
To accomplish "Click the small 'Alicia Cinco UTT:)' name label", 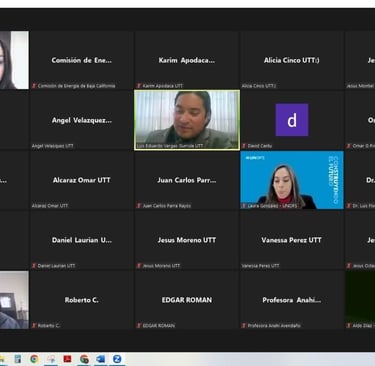I will pyautogui.click(x=259, y=86).
